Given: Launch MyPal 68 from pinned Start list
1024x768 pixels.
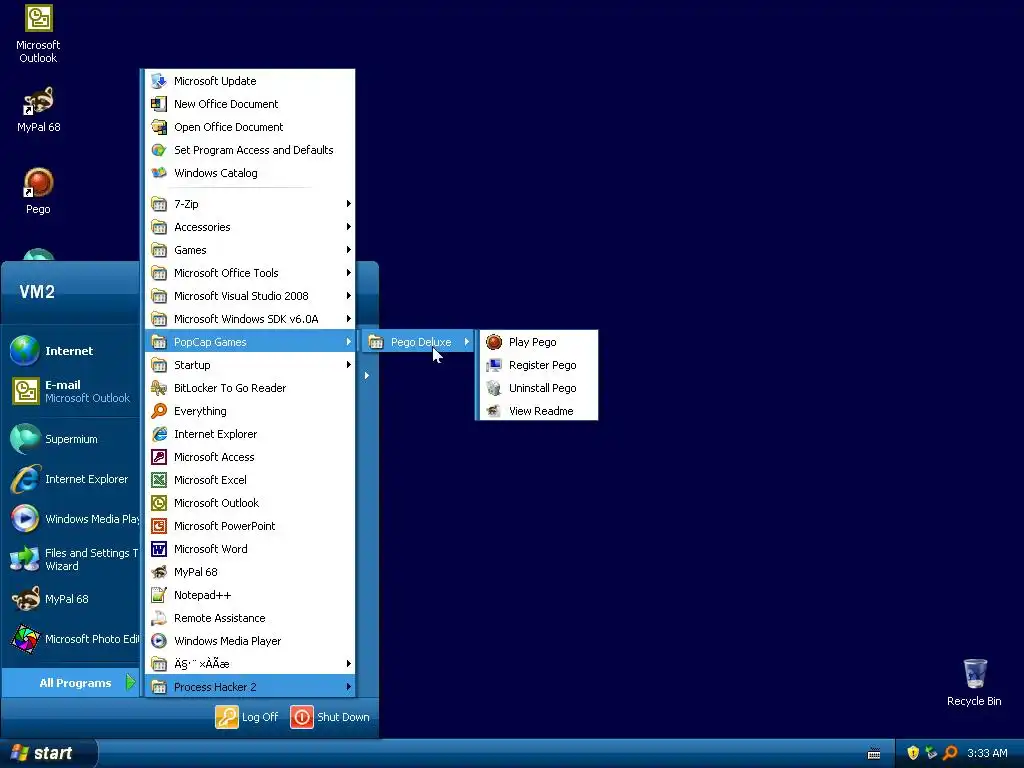Looking at the screenshot, I should 71,599.
